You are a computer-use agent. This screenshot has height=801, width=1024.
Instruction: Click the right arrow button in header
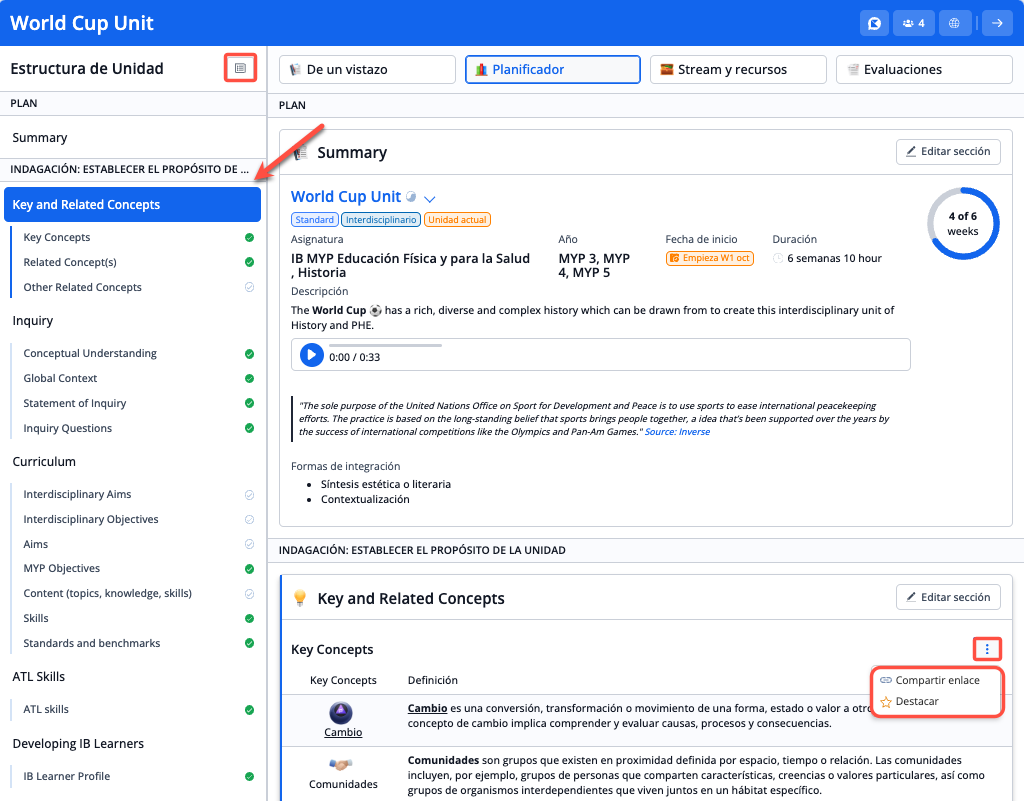[996, 24]
